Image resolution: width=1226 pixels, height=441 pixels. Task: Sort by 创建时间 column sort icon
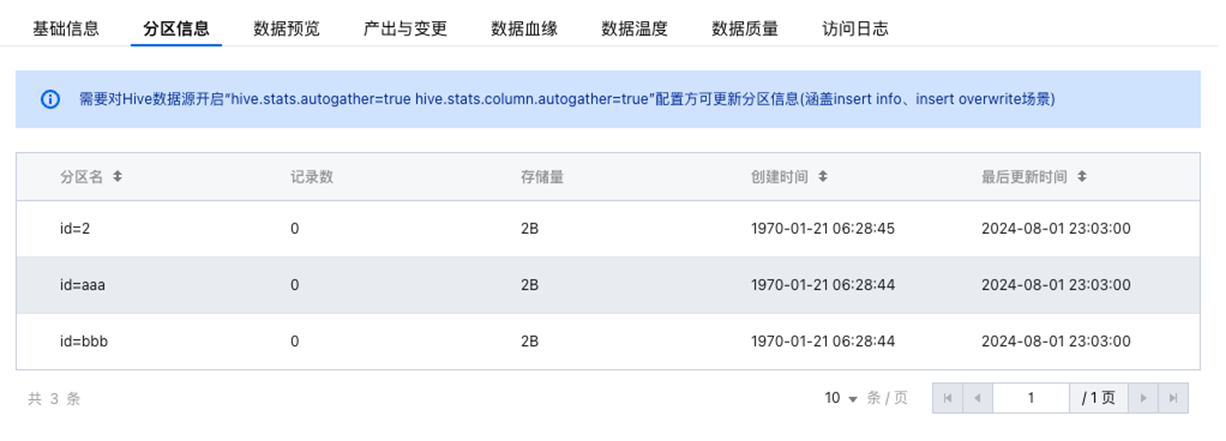(x=823, y=176)
